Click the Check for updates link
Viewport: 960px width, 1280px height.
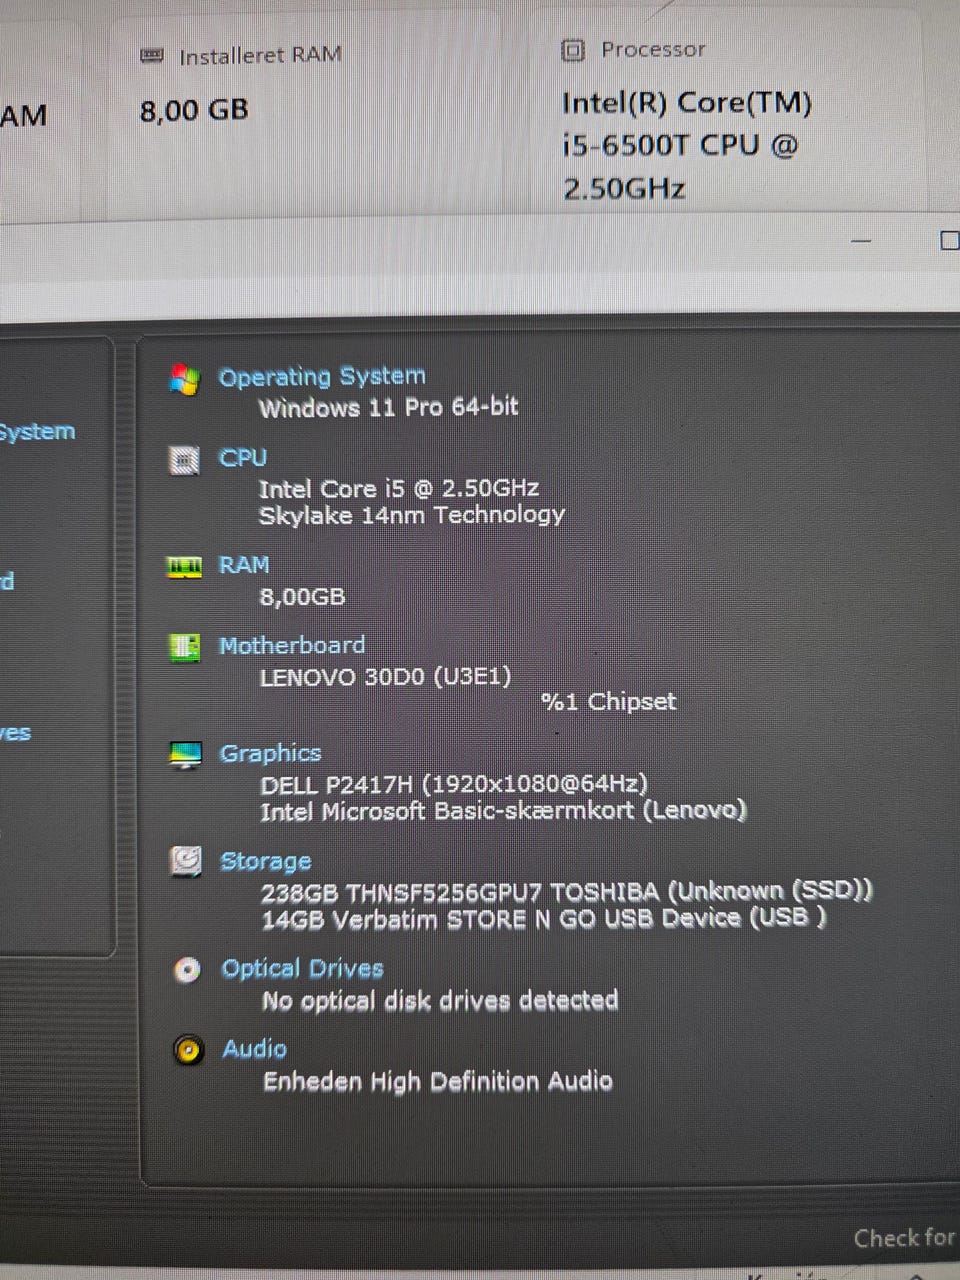click(905, 1238)
